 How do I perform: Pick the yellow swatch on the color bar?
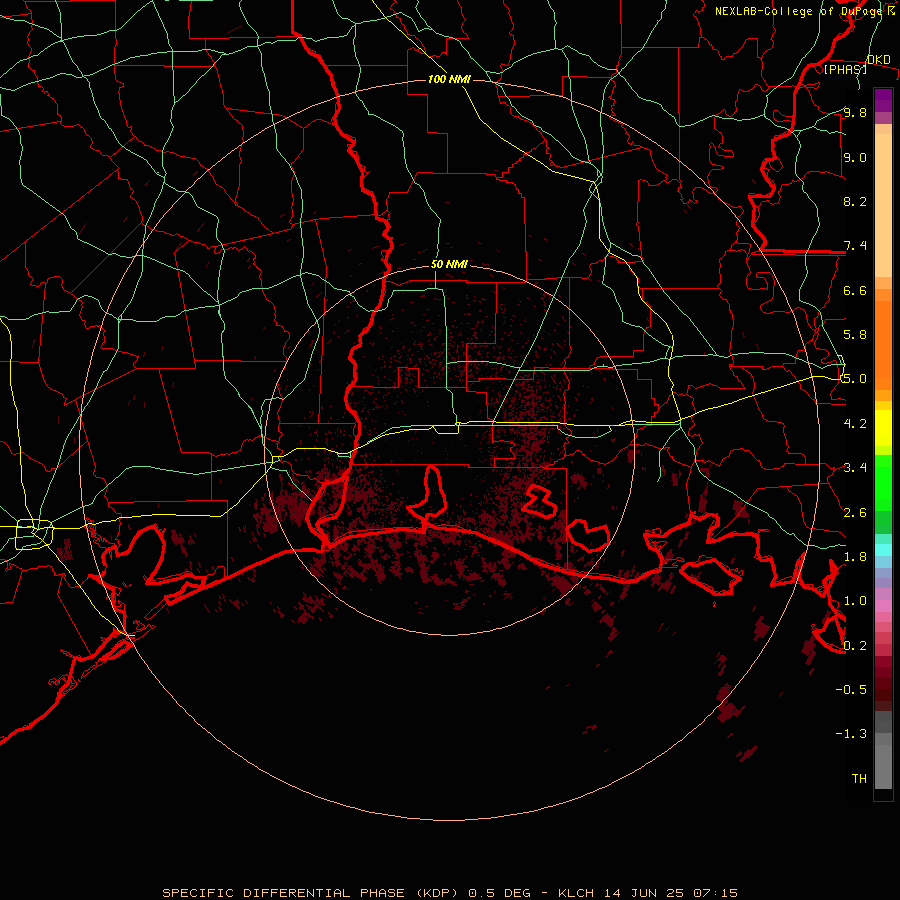[x=883, y=428]
